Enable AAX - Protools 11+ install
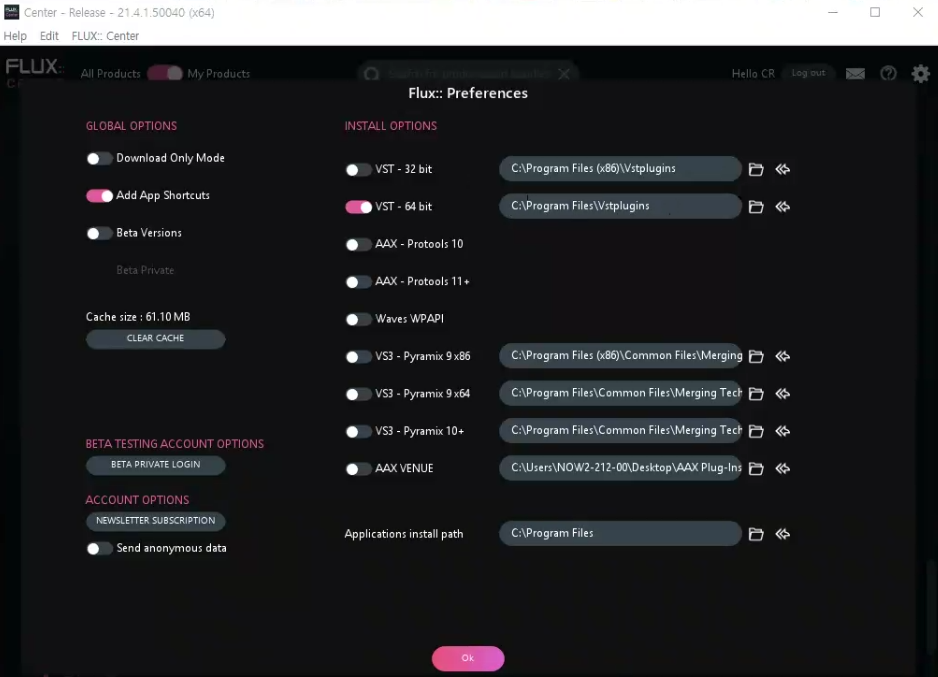938x677 pixels. 358,282
